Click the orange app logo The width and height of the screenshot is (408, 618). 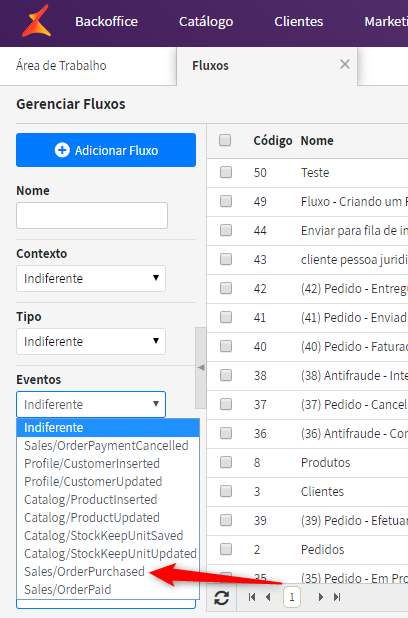(36, 21)
